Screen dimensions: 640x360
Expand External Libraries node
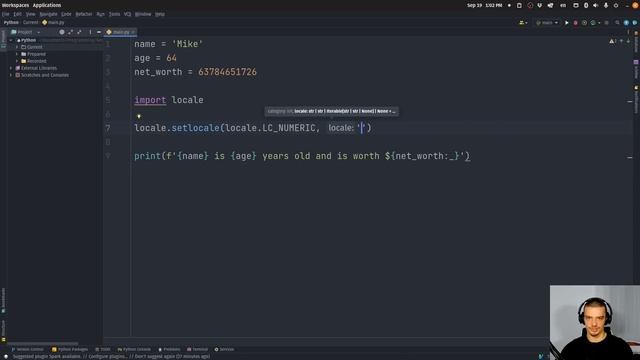click(11, 68)
